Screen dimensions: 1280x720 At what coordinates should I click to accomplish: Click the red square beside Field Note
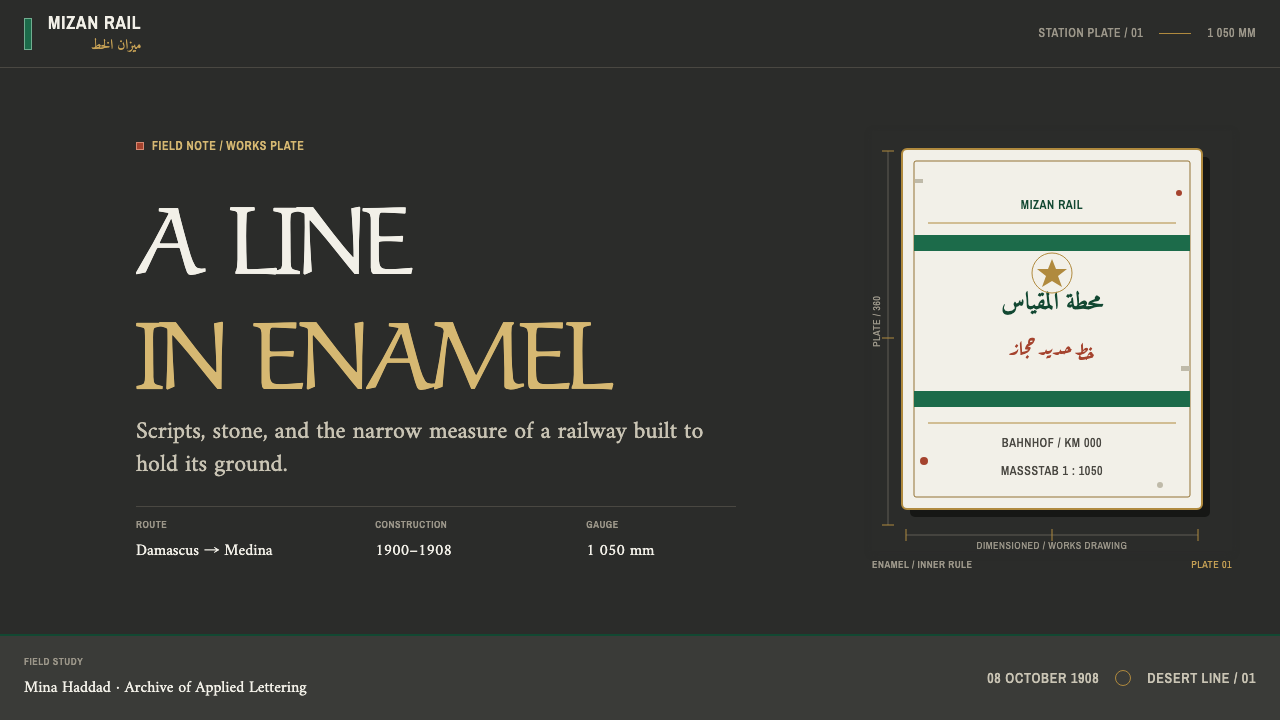pyautogui.click(x=140, y=146)
